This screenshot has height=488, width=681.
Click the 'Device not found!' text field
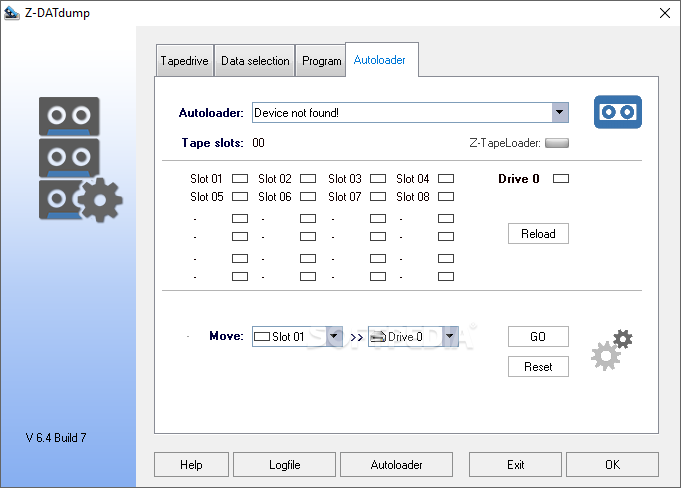(402, 112)
